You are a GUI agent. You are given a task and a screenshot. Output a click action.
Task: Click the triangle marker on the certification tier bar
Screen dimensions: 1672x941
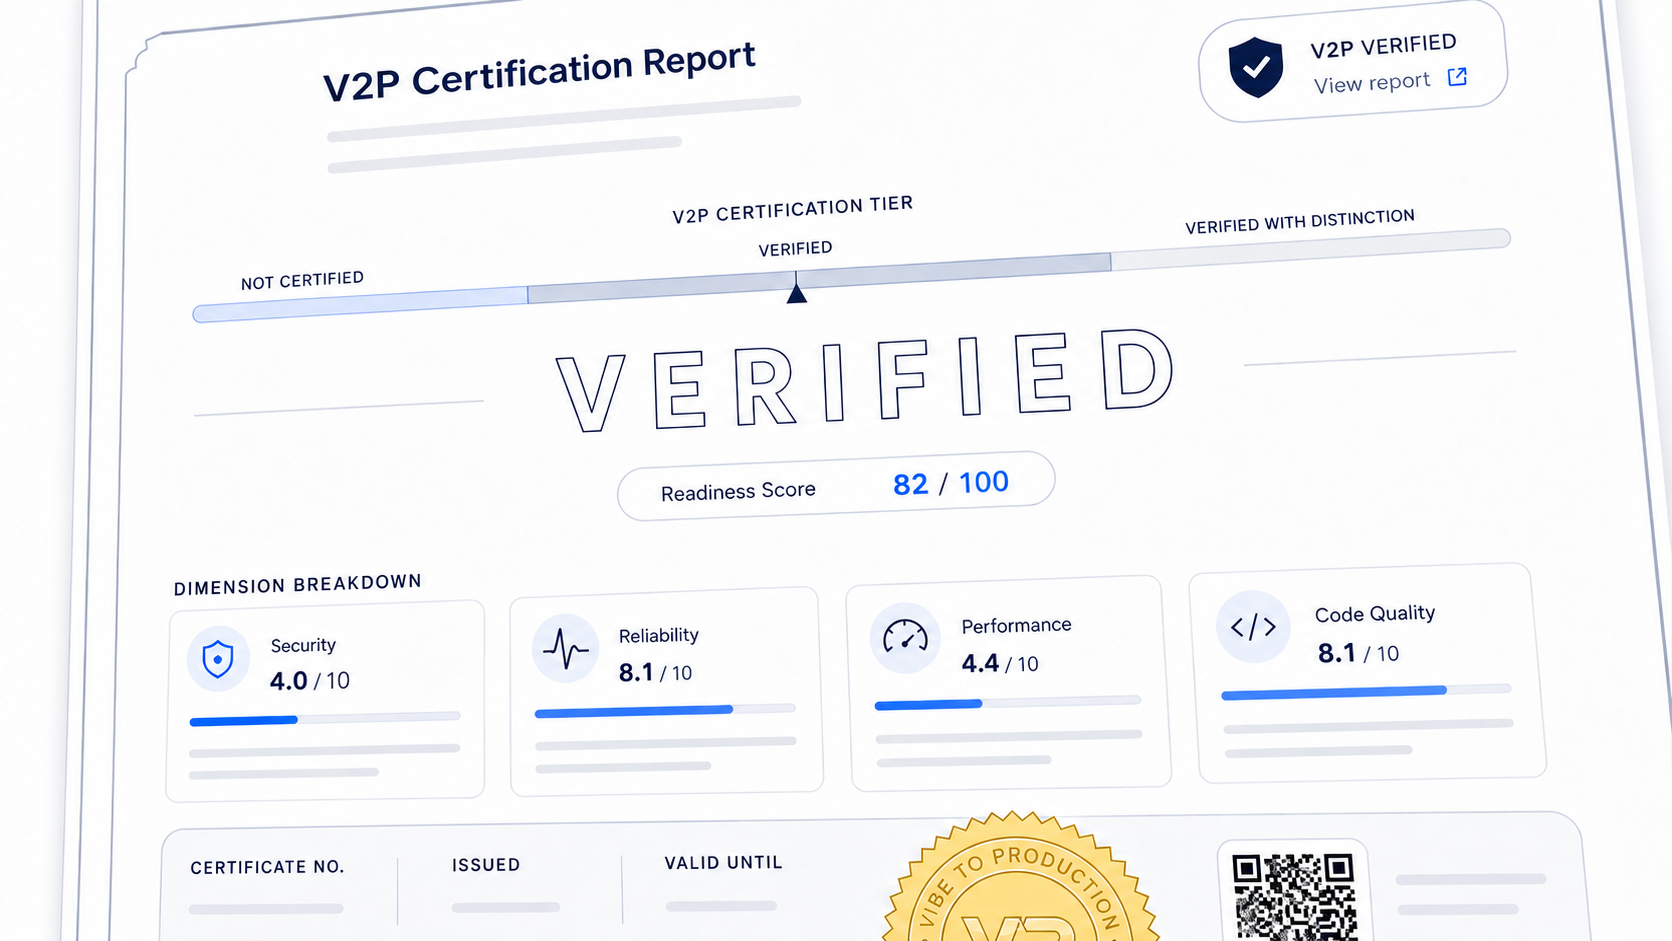796,292
